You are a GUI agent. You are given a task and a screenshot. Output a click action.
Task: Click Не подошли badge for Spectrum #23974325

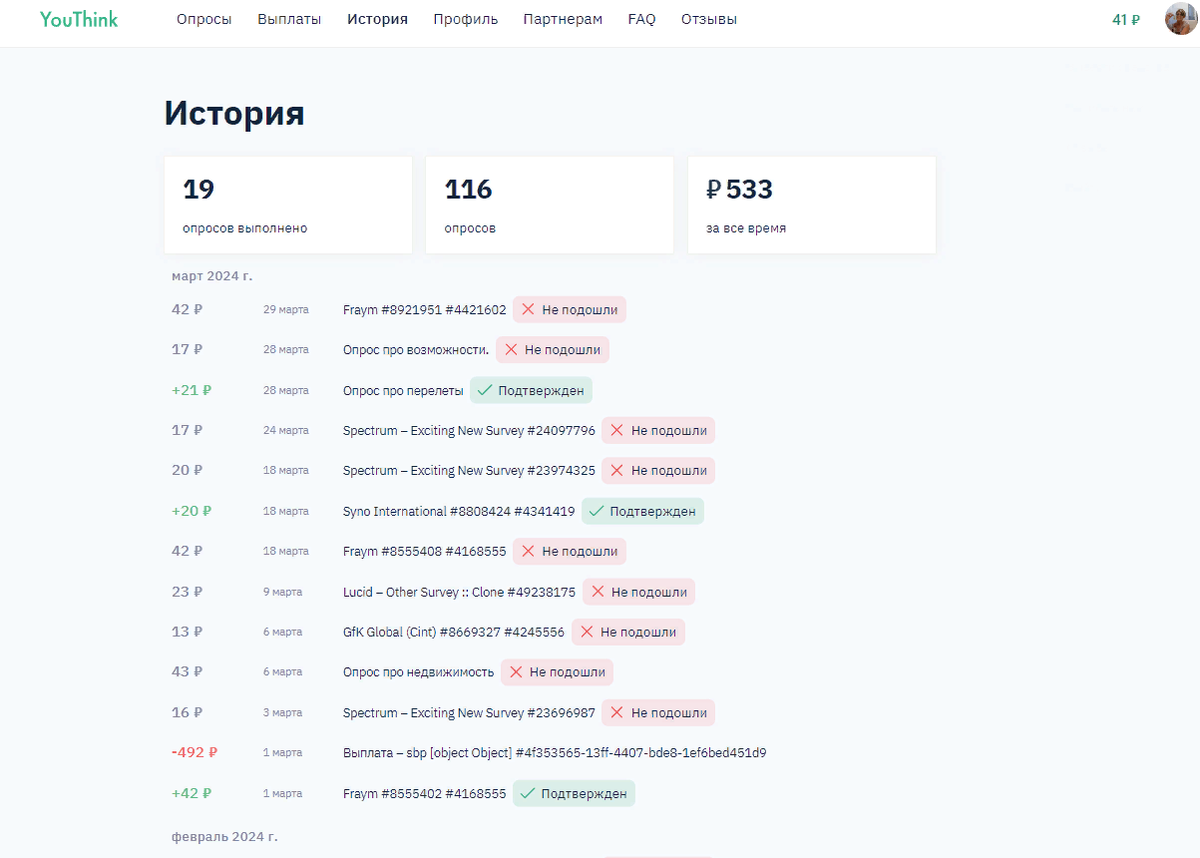point(659,471)
